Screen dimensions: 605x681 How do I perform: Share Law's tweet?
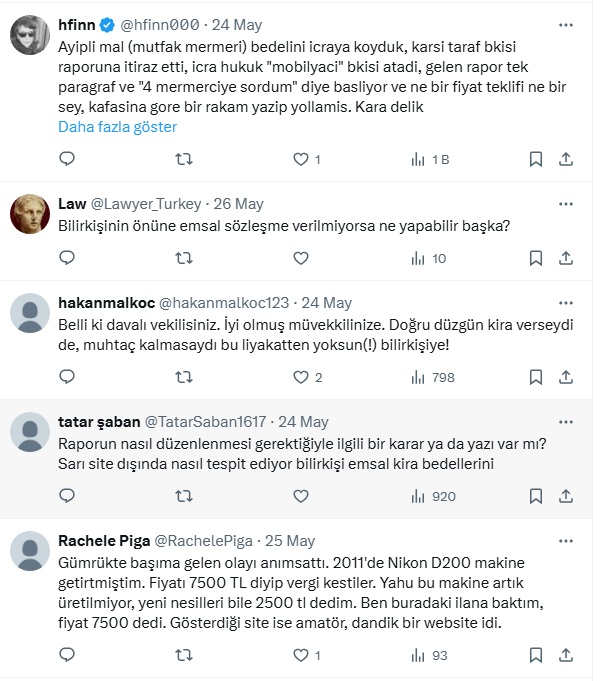tap(565, 258)
